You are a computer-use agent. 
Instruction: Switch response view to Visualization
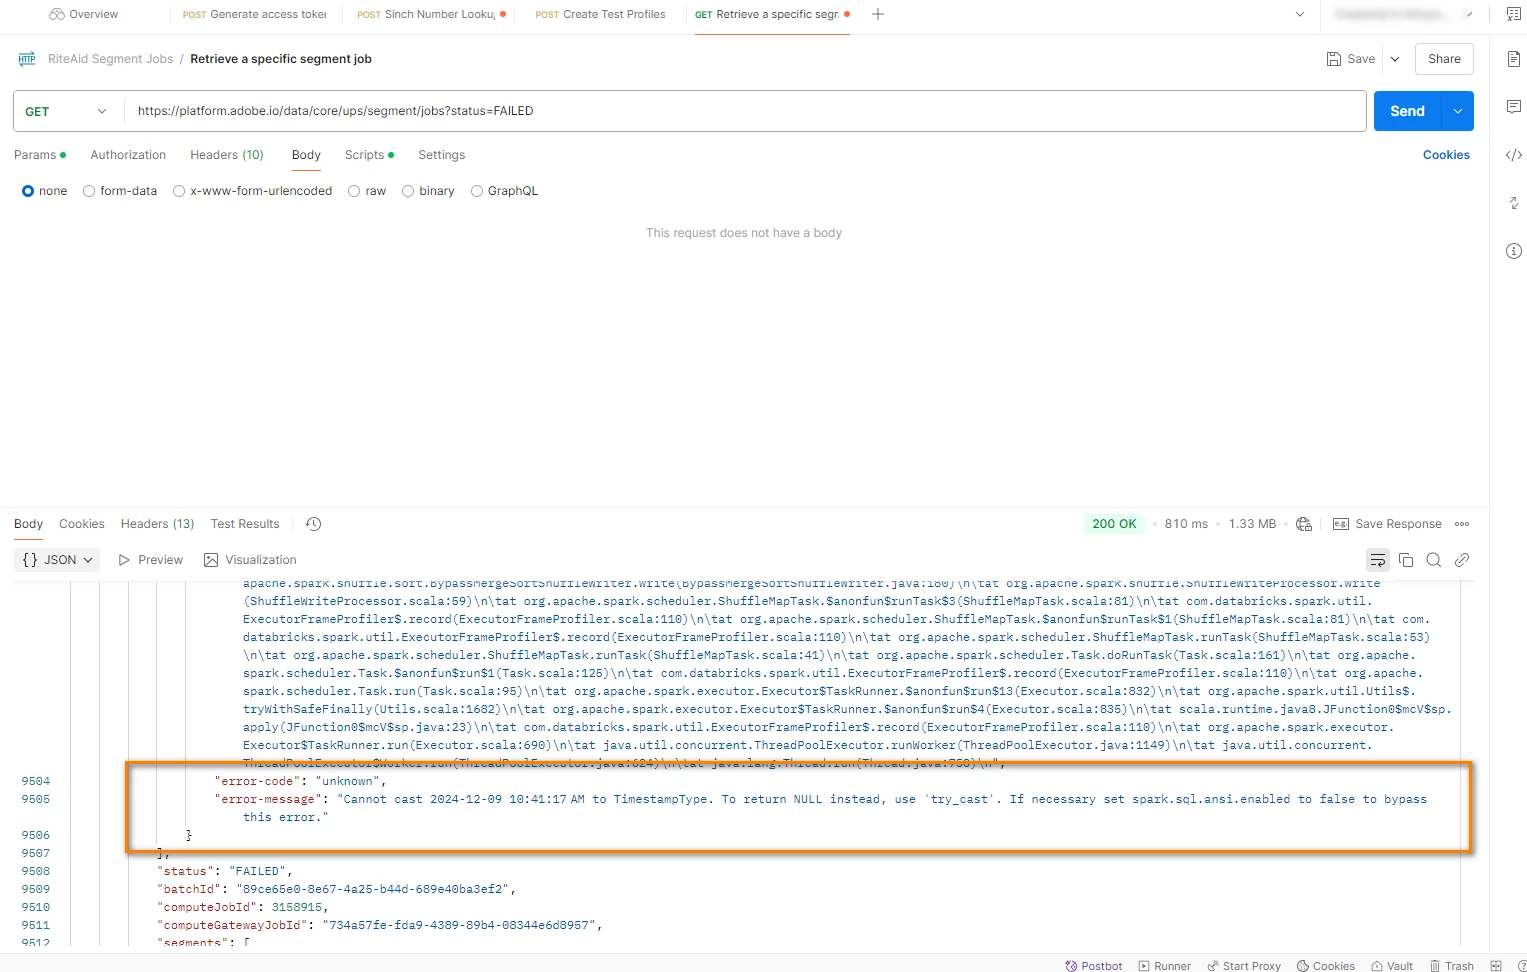(x=250, y=560)
